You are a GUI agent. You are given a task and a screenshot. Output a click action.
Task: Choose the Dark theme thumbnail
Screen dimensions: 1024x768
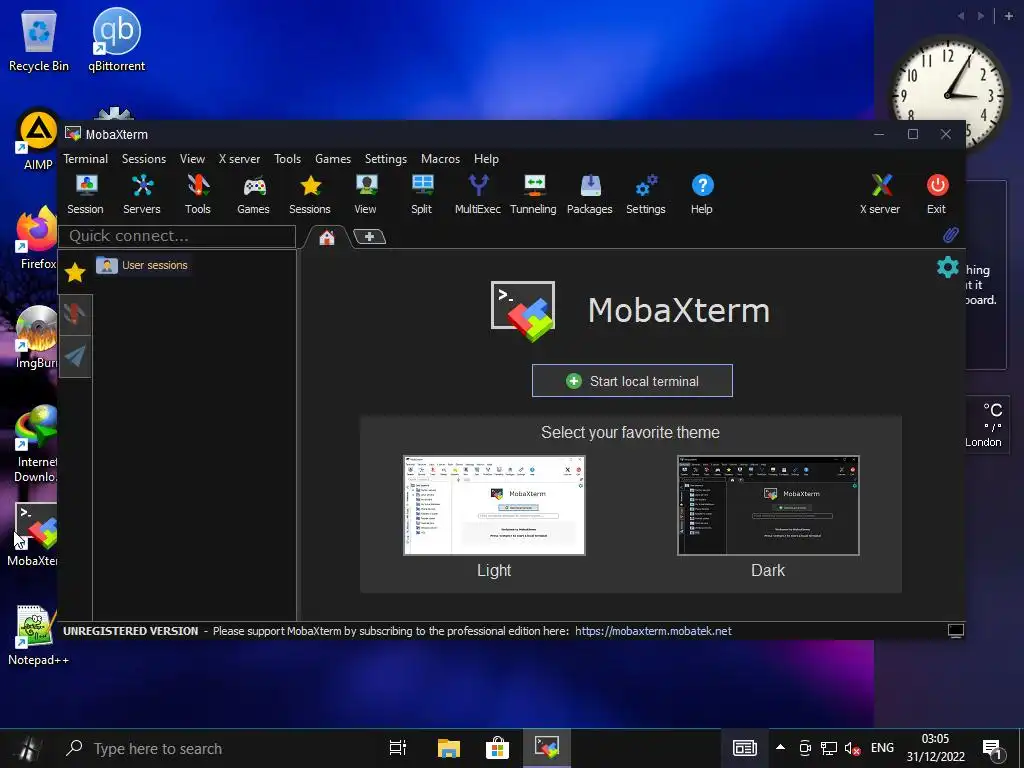[x=768, y=505]
